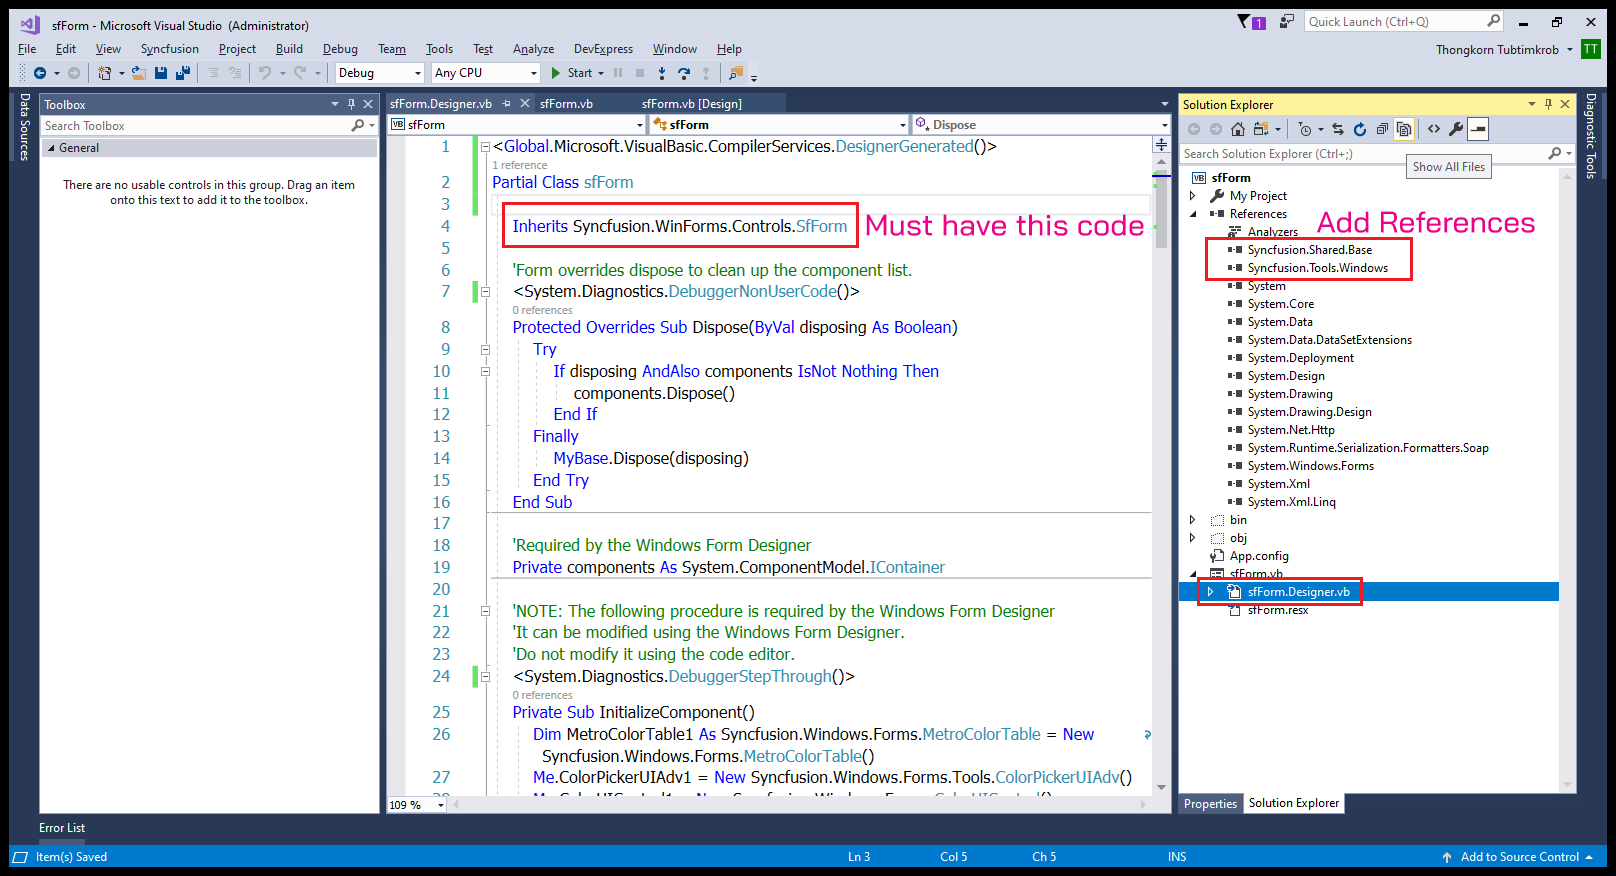The height and width of the screenshot is (876, 1616).
Task: Collapse the Dispose Sub outlining region at line 7
Action: (x=485, y=292)
